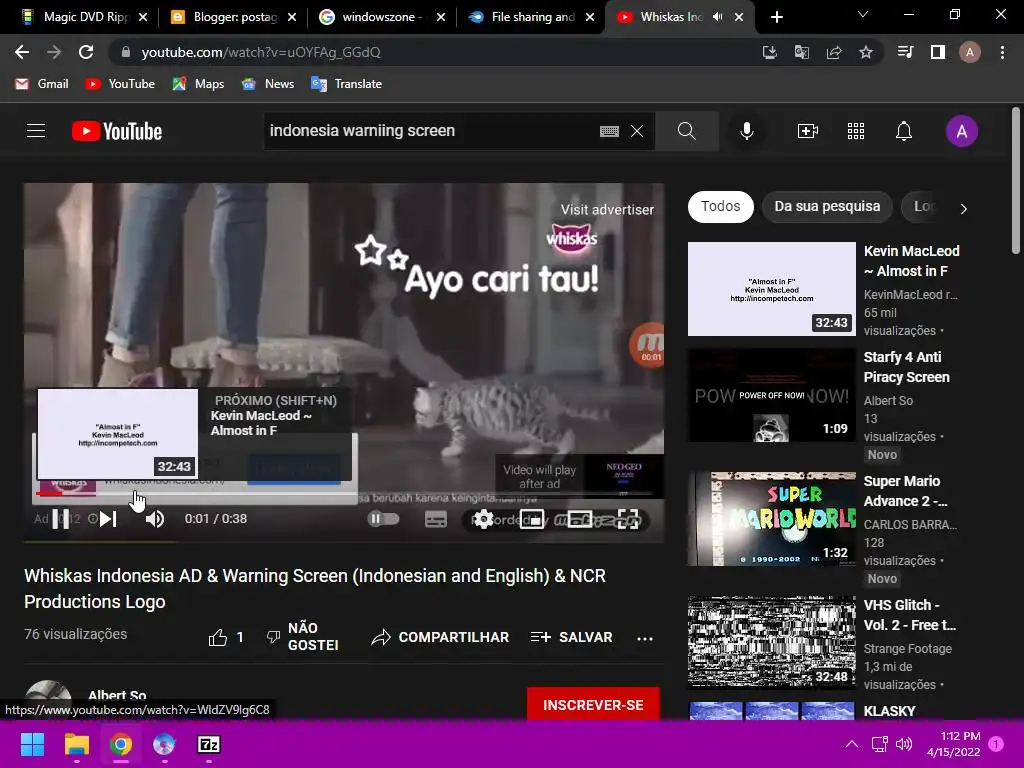Select the Da sua pesquisa chip
1024x768 pixels.
pyautogui.click(x=827, y=206)
